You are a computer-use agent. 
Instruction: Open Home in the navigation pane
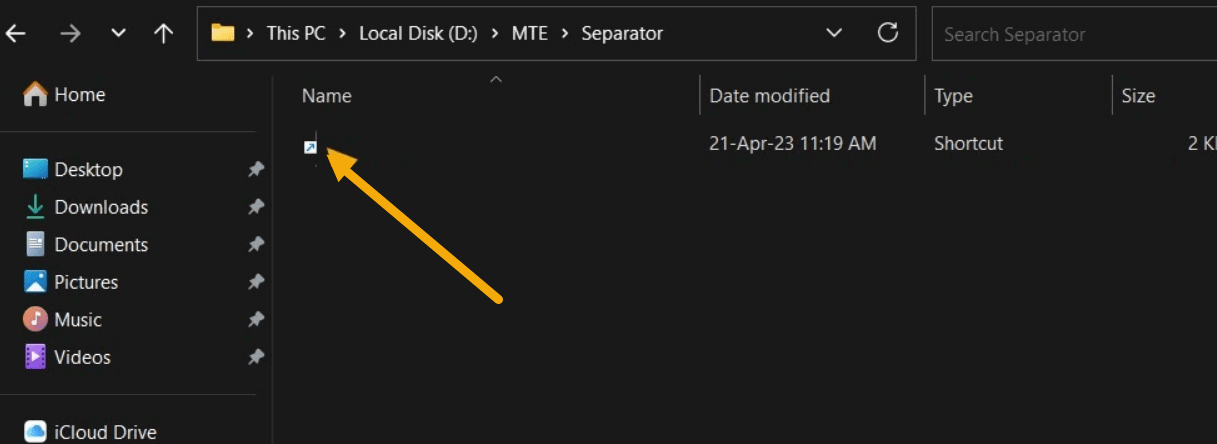(79, 94)
